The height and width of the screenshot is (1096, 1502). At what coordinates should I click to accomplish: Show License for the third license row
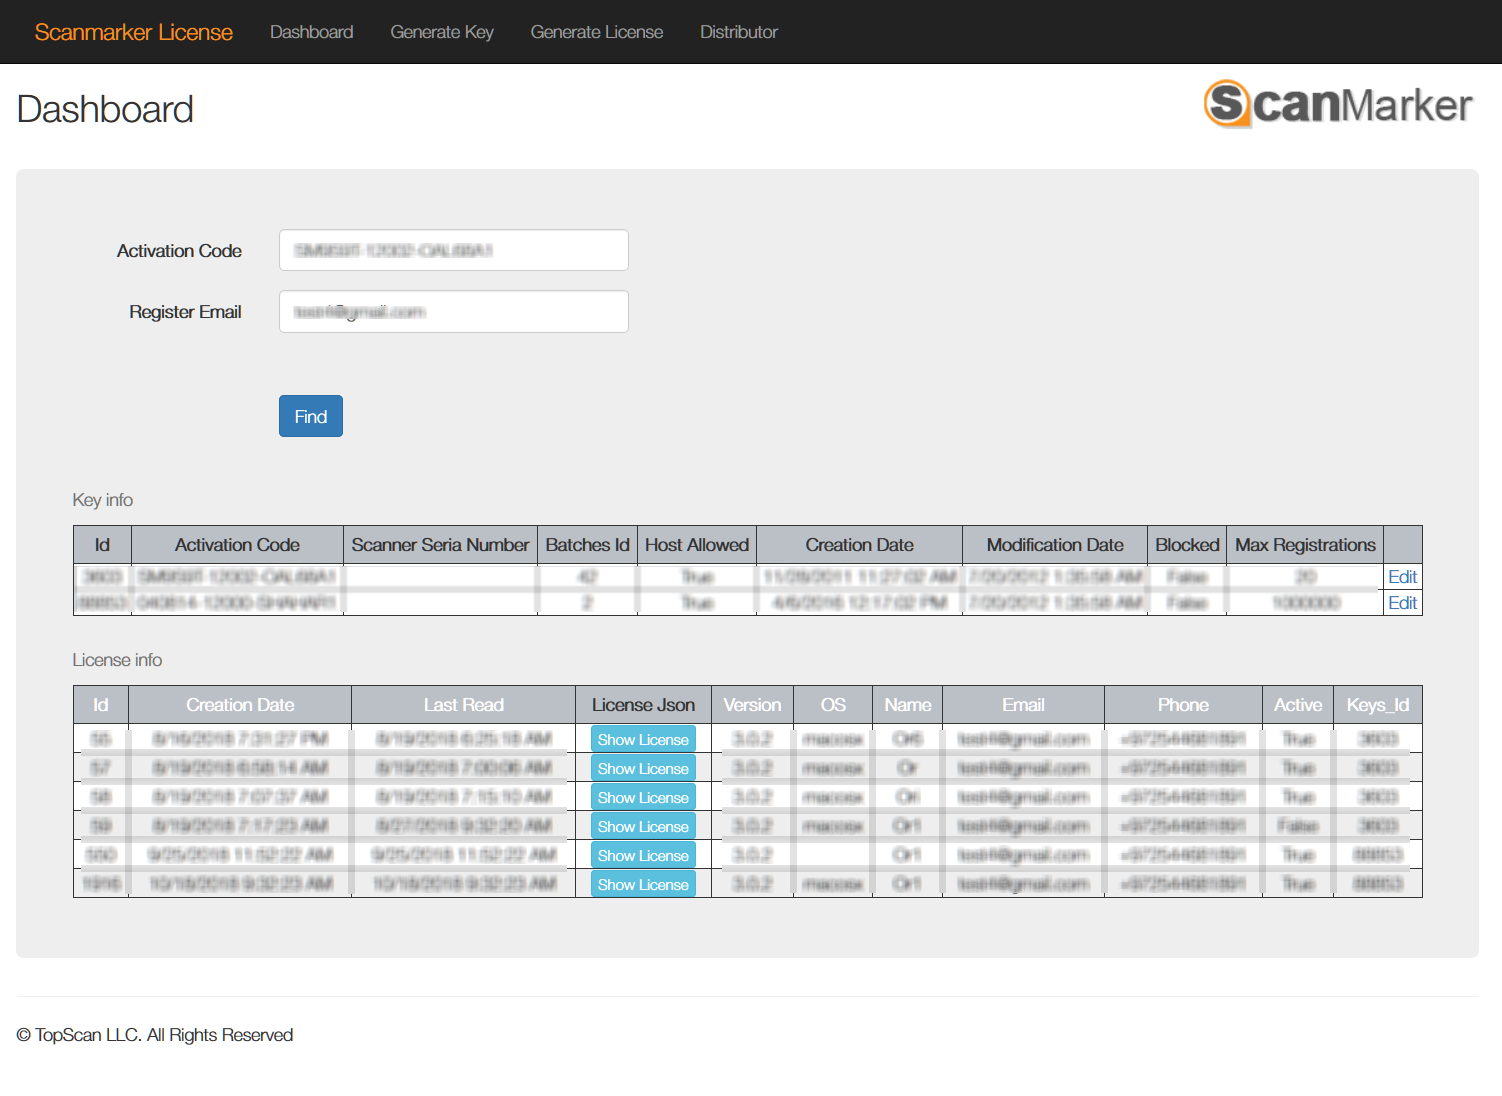(643, 797)
